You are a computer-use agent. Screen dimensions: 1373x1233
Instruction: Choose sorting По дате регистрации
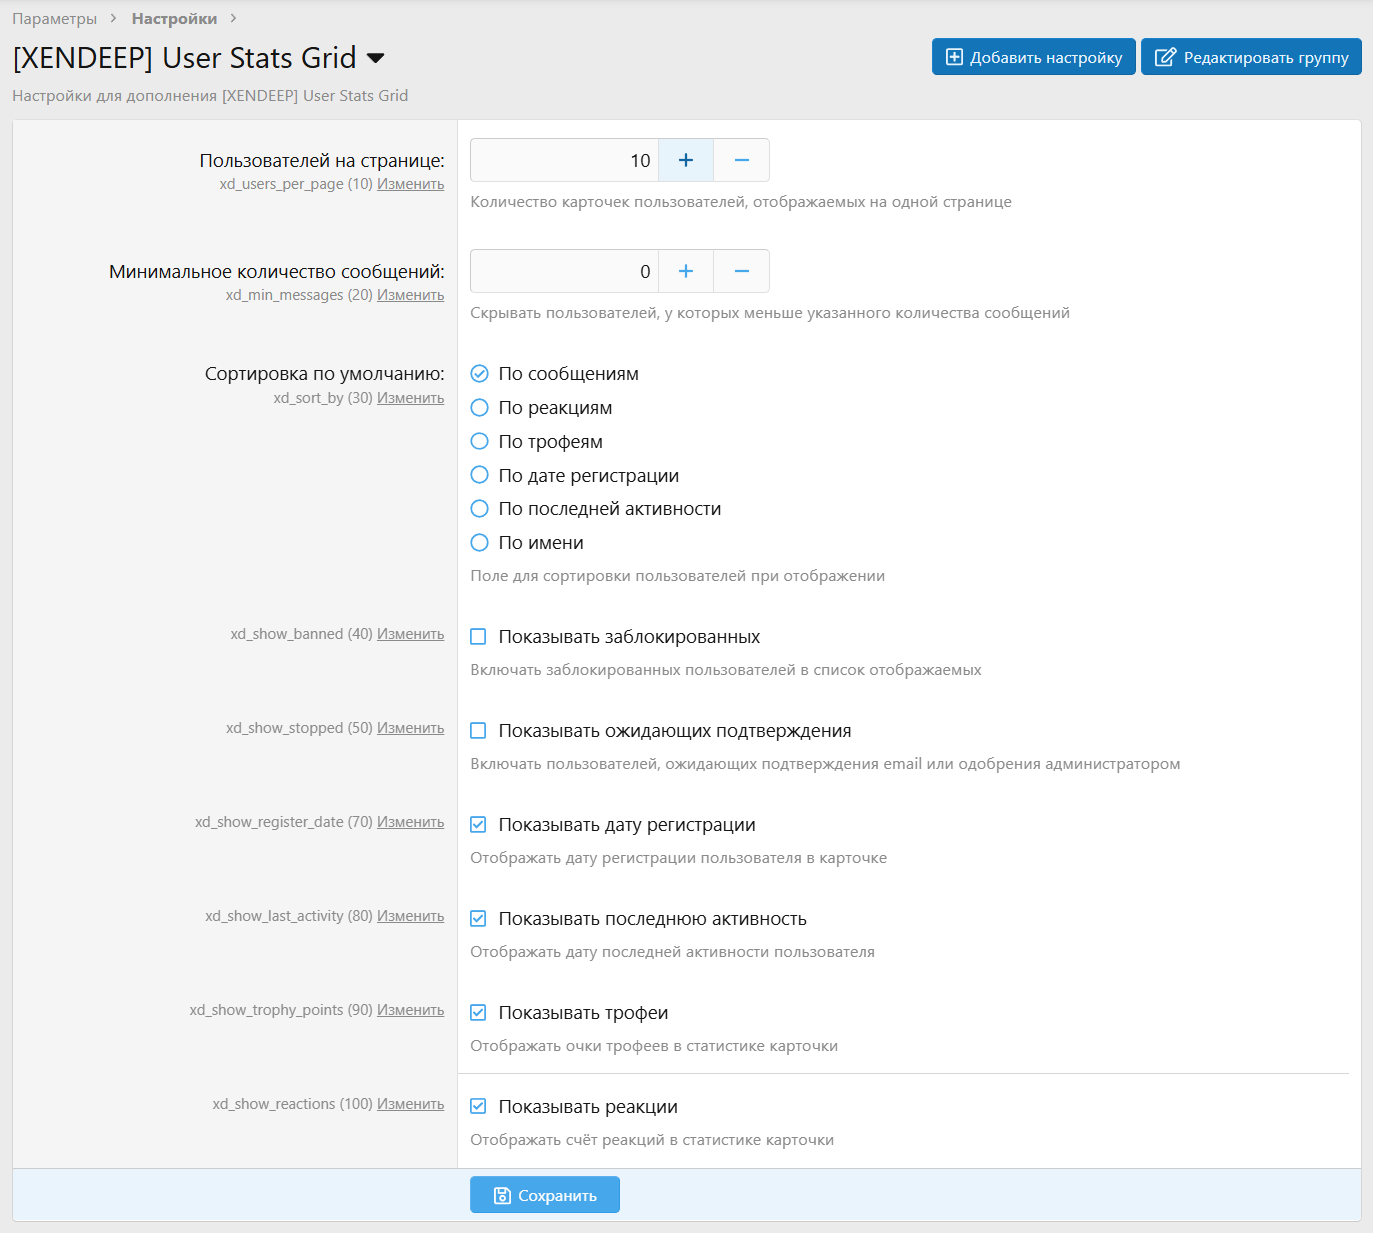tap(480, 475)
